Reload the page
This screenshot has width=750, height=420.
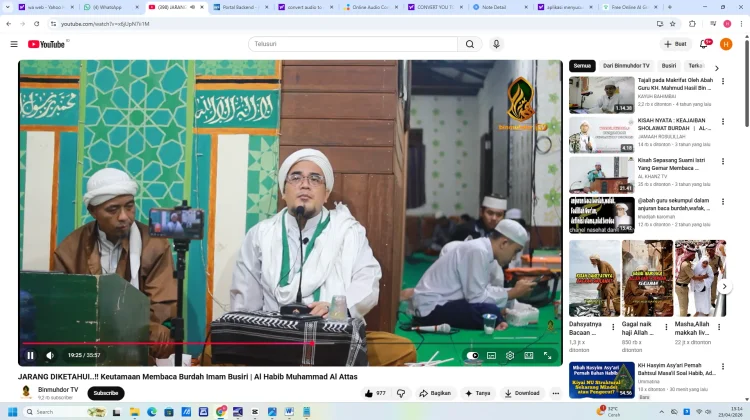[36, 23]
